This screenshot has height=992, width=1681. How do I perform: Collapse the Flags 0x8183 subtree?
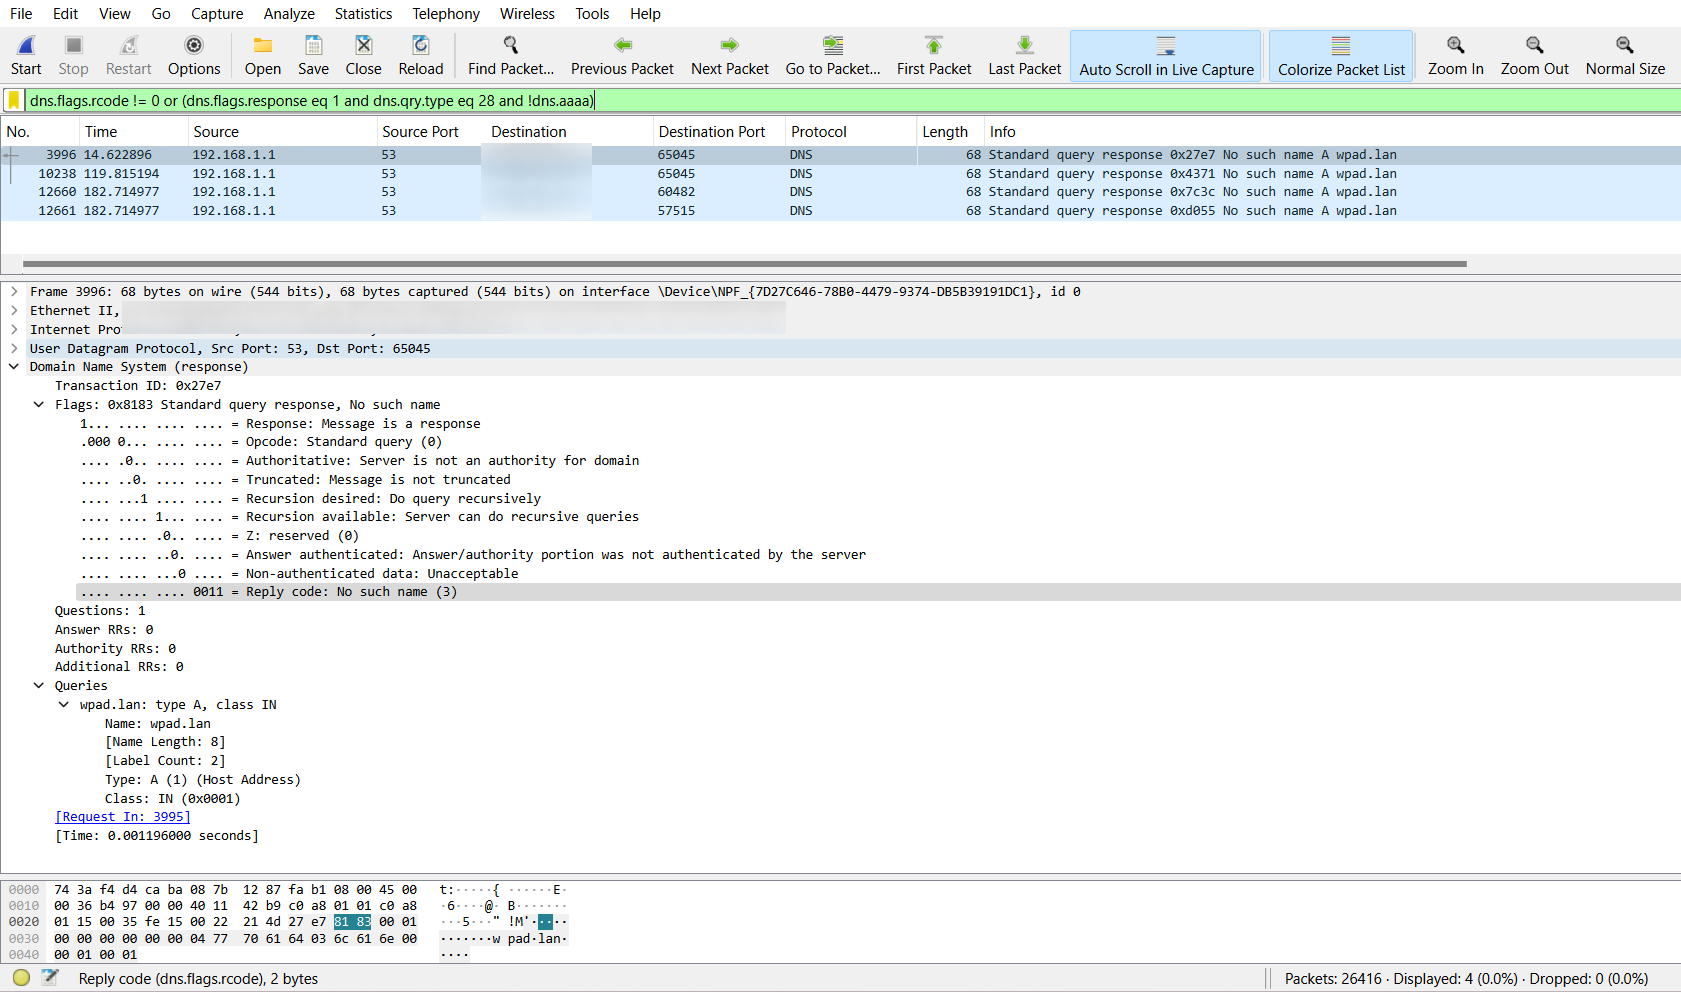coord(39,404)
